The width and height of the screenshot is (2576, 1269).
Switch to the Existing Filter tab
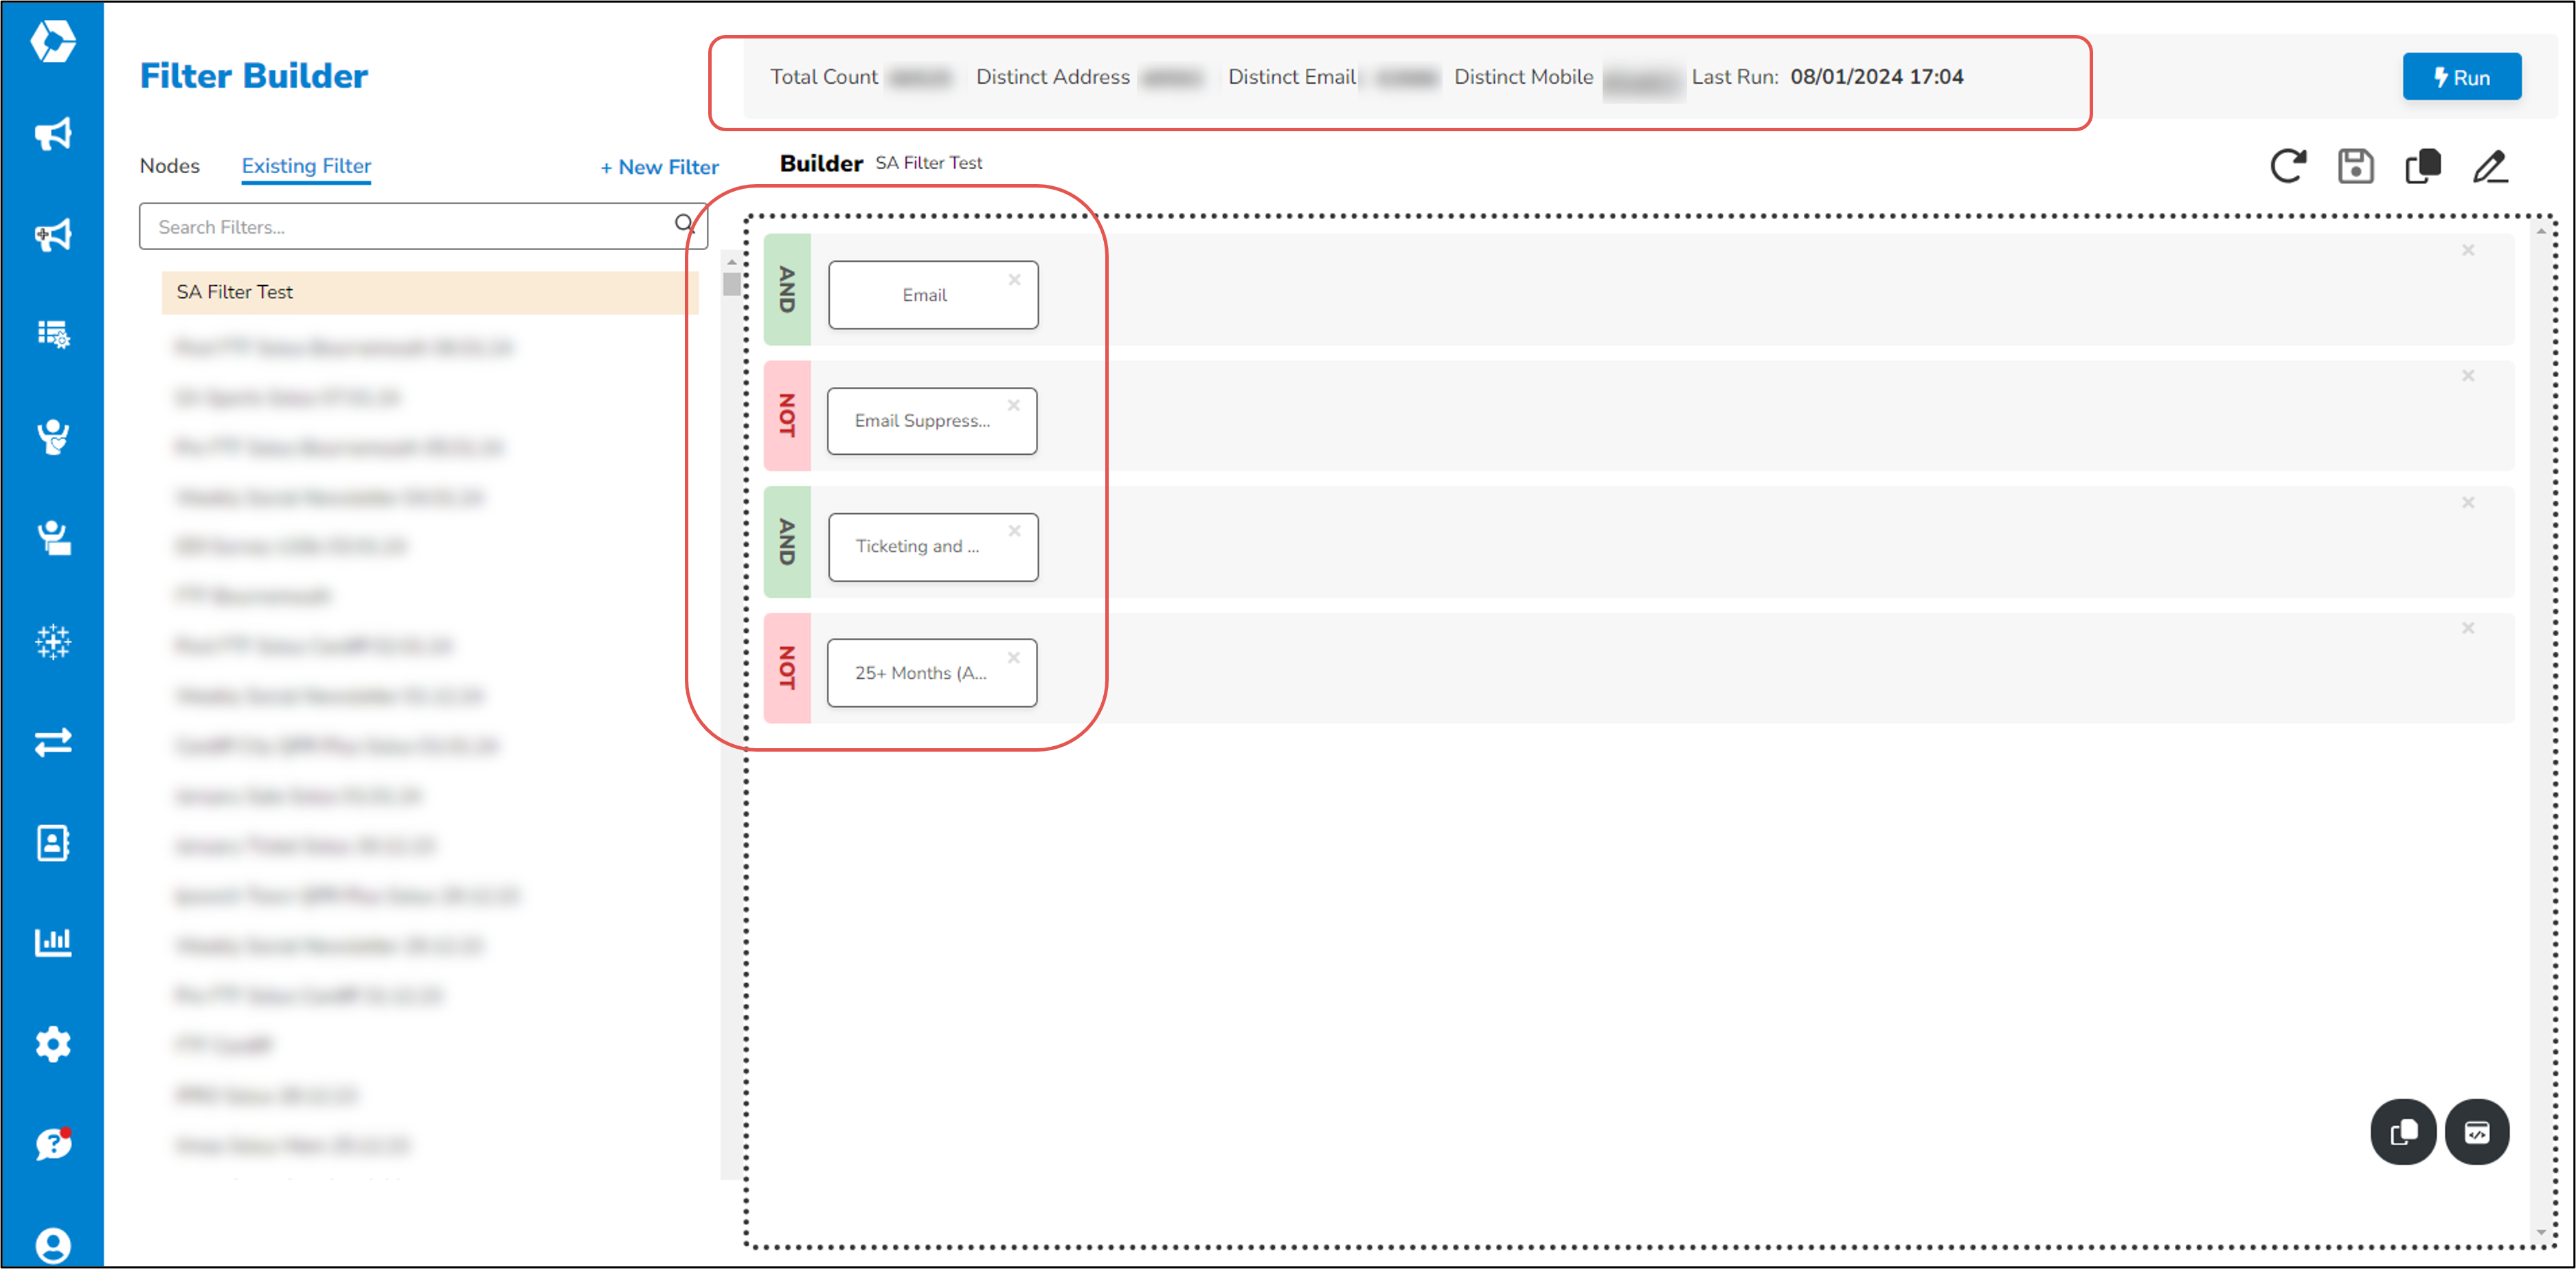click(x=305, y=165)
